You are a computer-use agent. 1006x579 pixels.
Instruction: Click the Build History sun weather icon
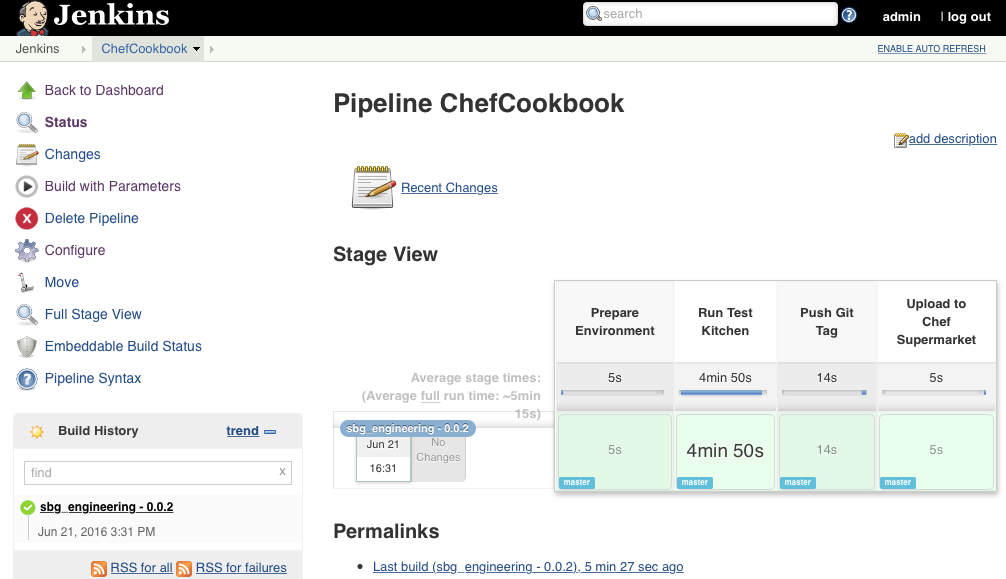tap(37, 431)
